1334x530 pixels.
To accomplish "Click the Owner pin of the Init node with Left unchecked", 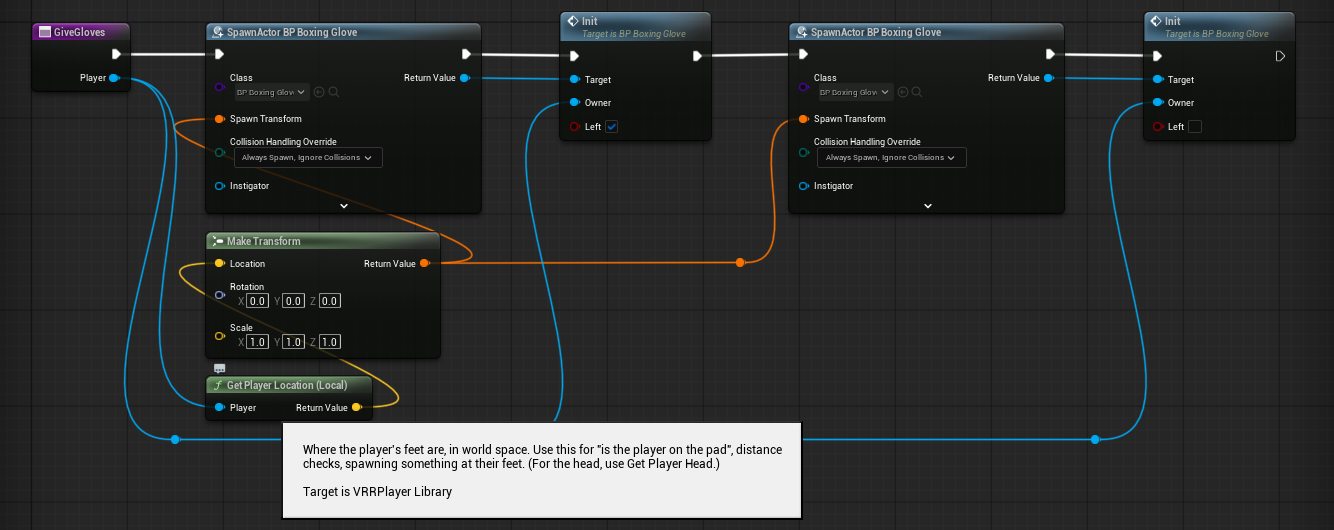I will pos(1158,103).
